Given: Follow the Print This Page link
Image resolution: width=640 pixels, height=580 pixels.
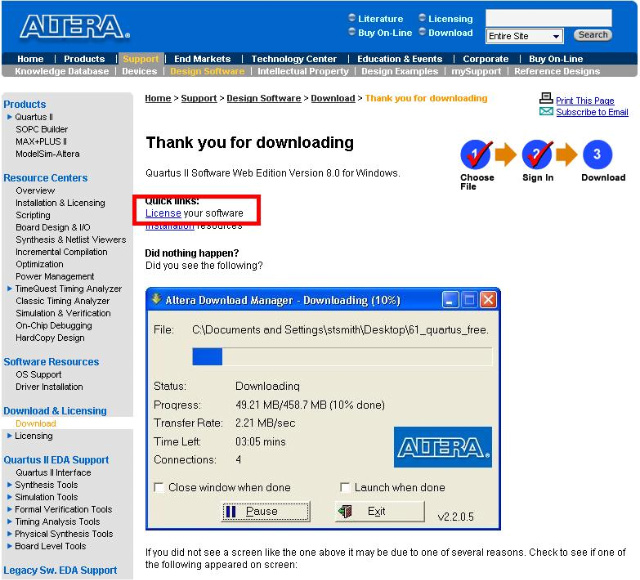Looking at the screenshot, I should [585, 101].
